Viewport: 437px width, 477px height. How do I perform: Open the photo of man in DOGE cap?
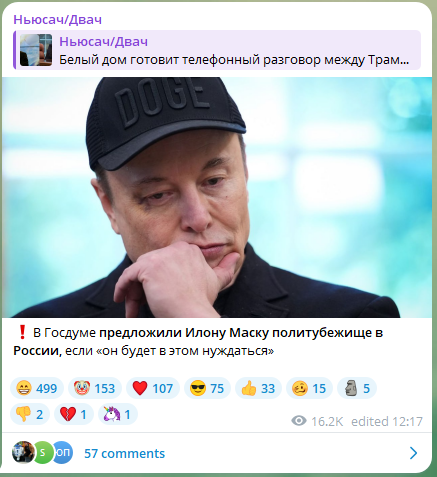coord(217,197)
